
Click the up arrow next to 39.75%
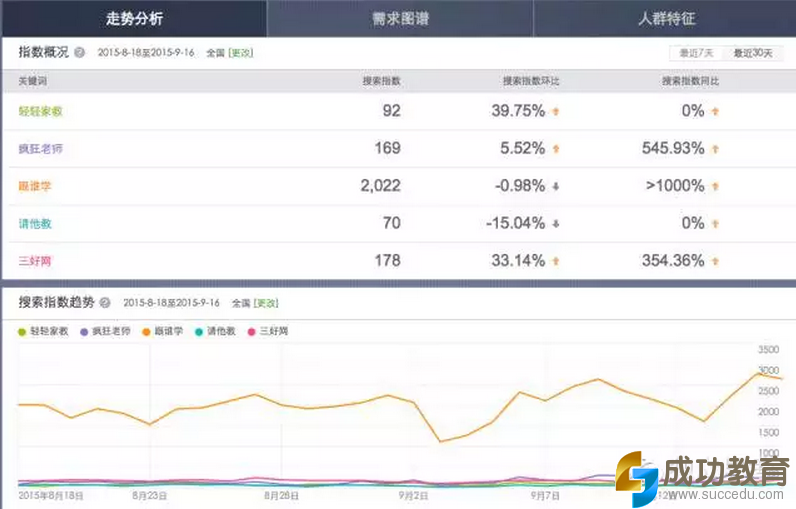coord(555,111)
